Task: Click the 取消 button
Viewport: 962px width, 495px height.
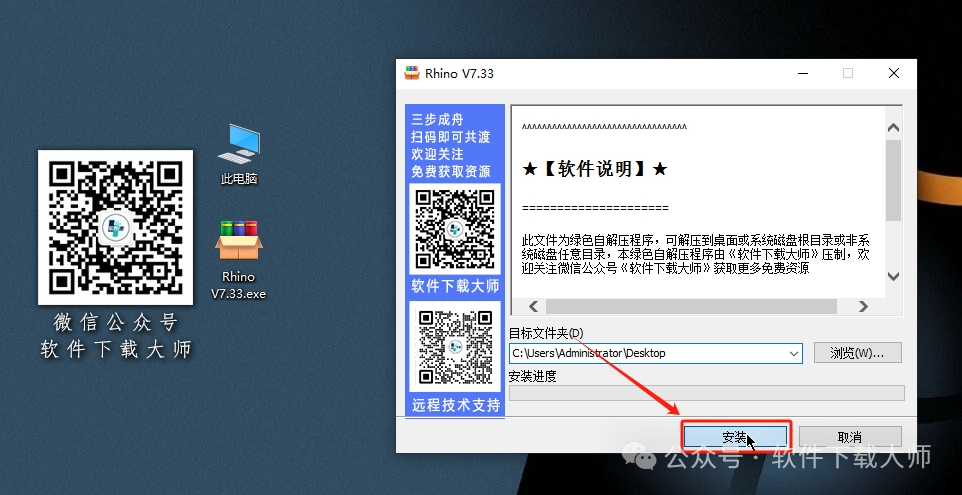Action: (x=850, y=437)
